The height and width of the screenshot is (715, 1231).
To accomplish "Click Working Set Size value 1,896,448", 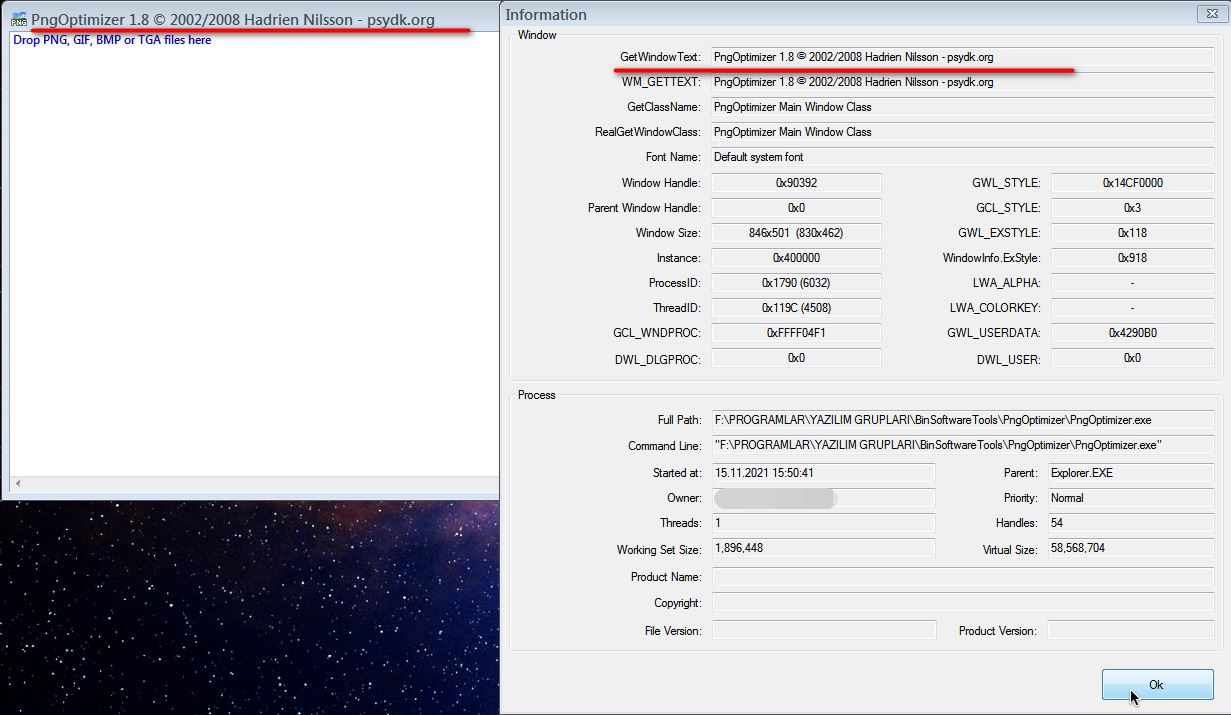I will 823,548.
